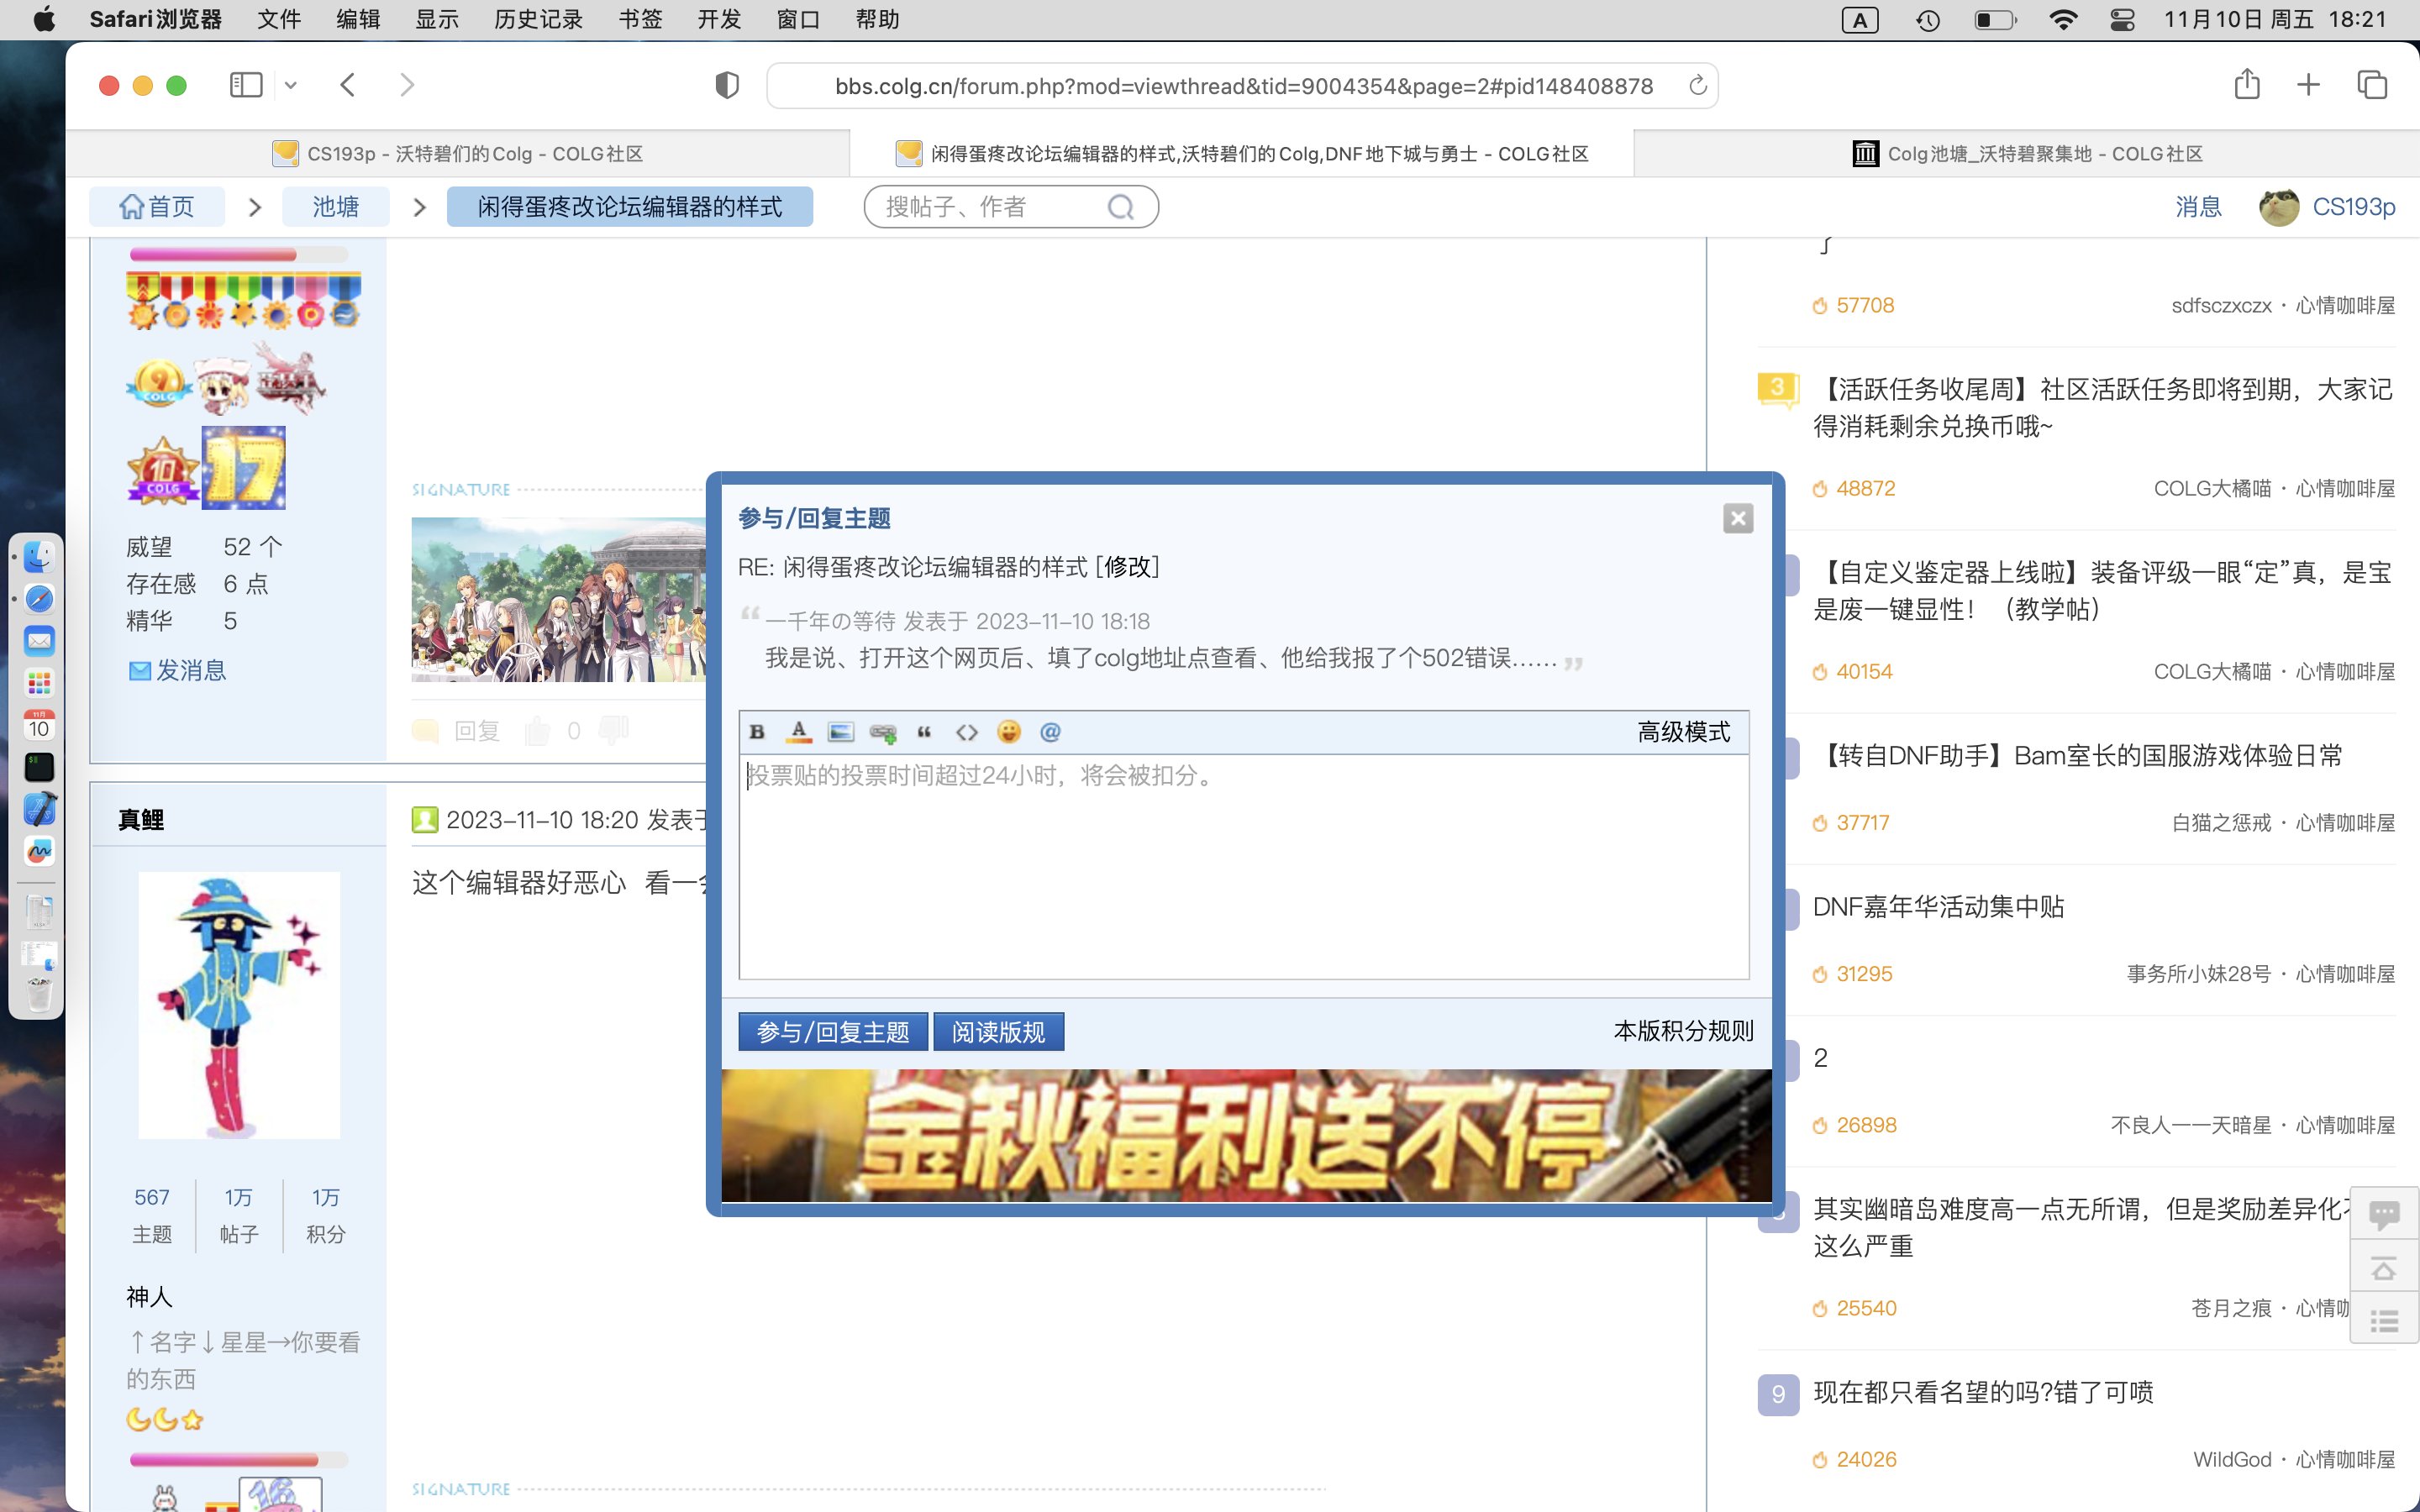Open the battery status menu

coord(1995,20)
